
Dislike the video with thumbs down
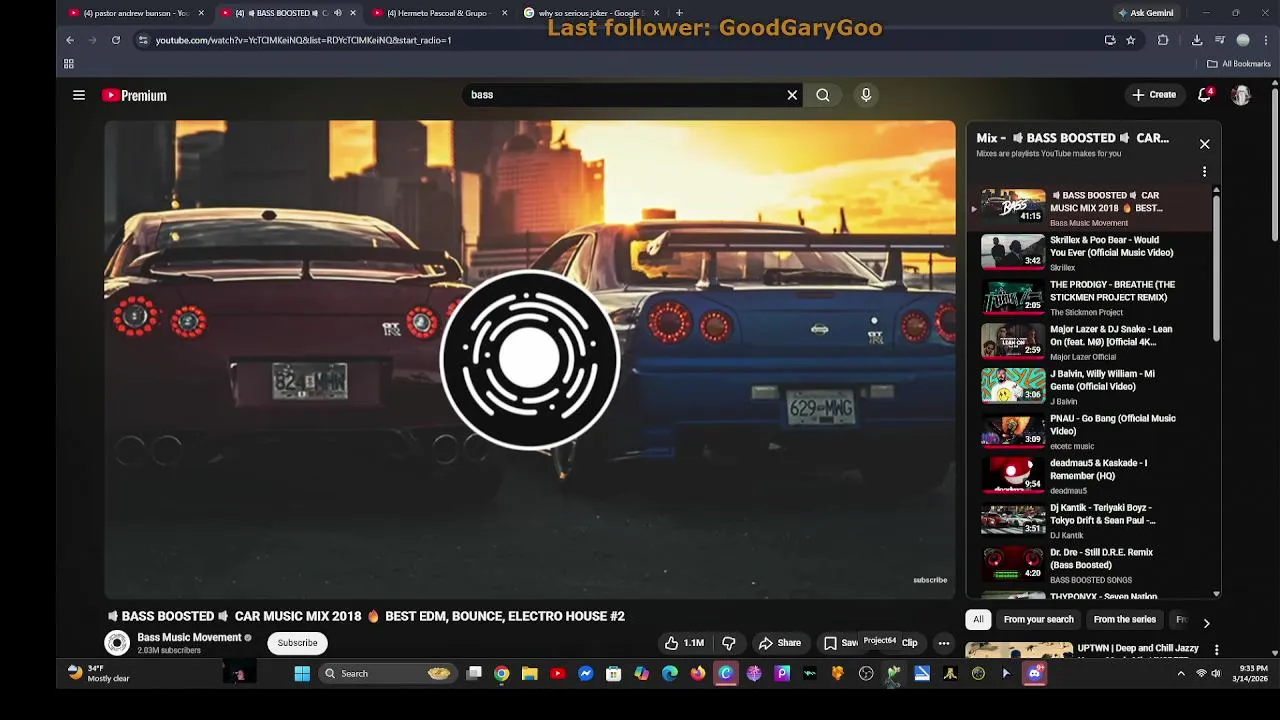728,643
